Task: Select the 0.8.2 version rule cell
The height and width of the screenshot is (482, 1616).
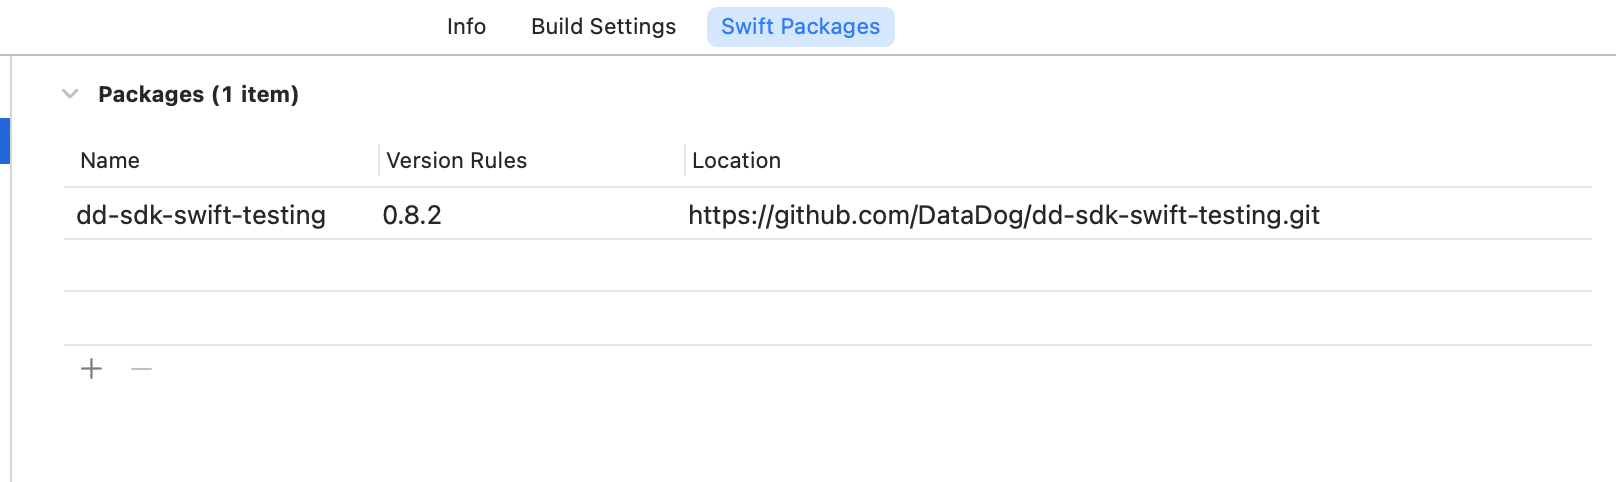Action: [x=412, y=215]
